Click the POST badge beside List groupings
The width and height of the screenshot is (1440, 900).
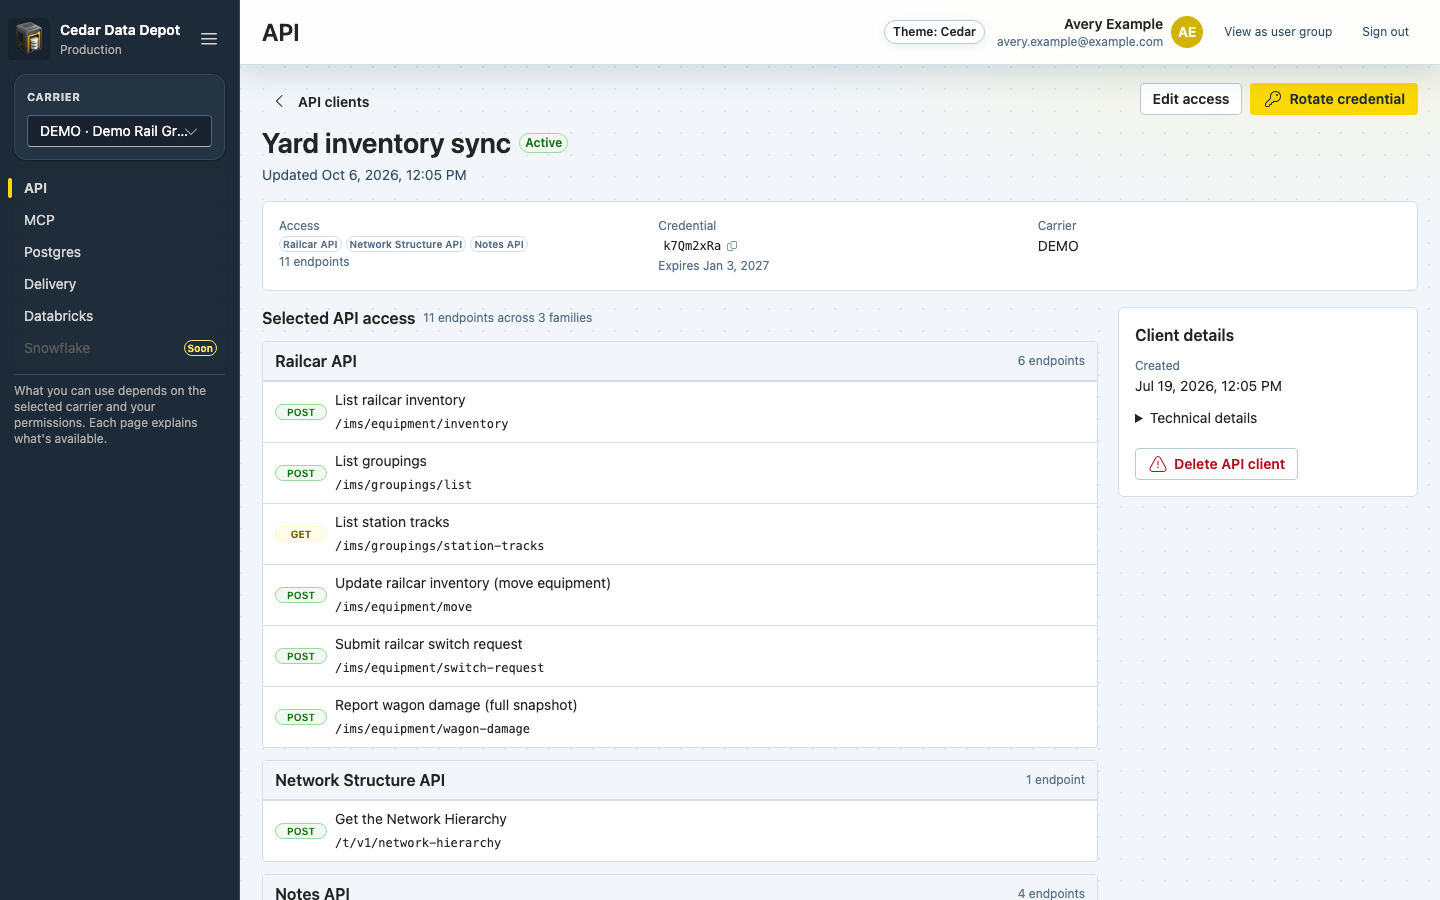(x=301, y=474)
